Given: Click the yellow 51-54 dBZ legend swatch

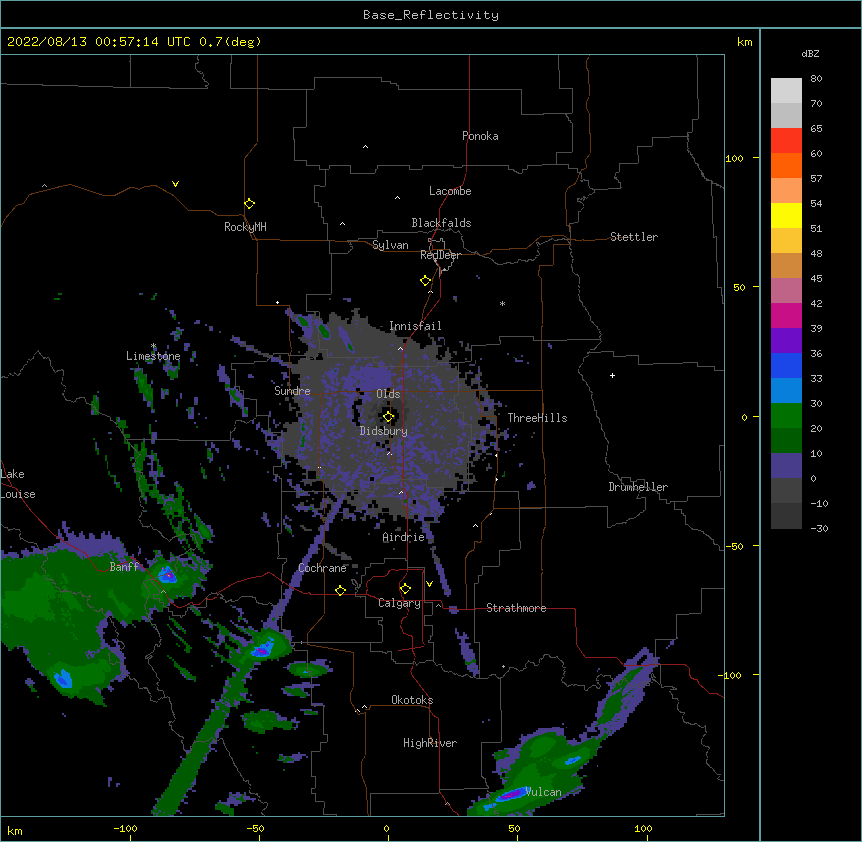Looking at the screenshot, I should click(786, 215).
